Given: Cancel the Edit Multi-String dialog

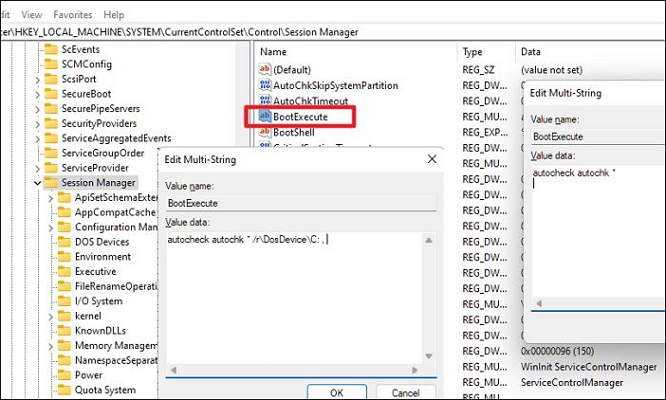Looking at the screenshot, I should [x=406, y=392].
